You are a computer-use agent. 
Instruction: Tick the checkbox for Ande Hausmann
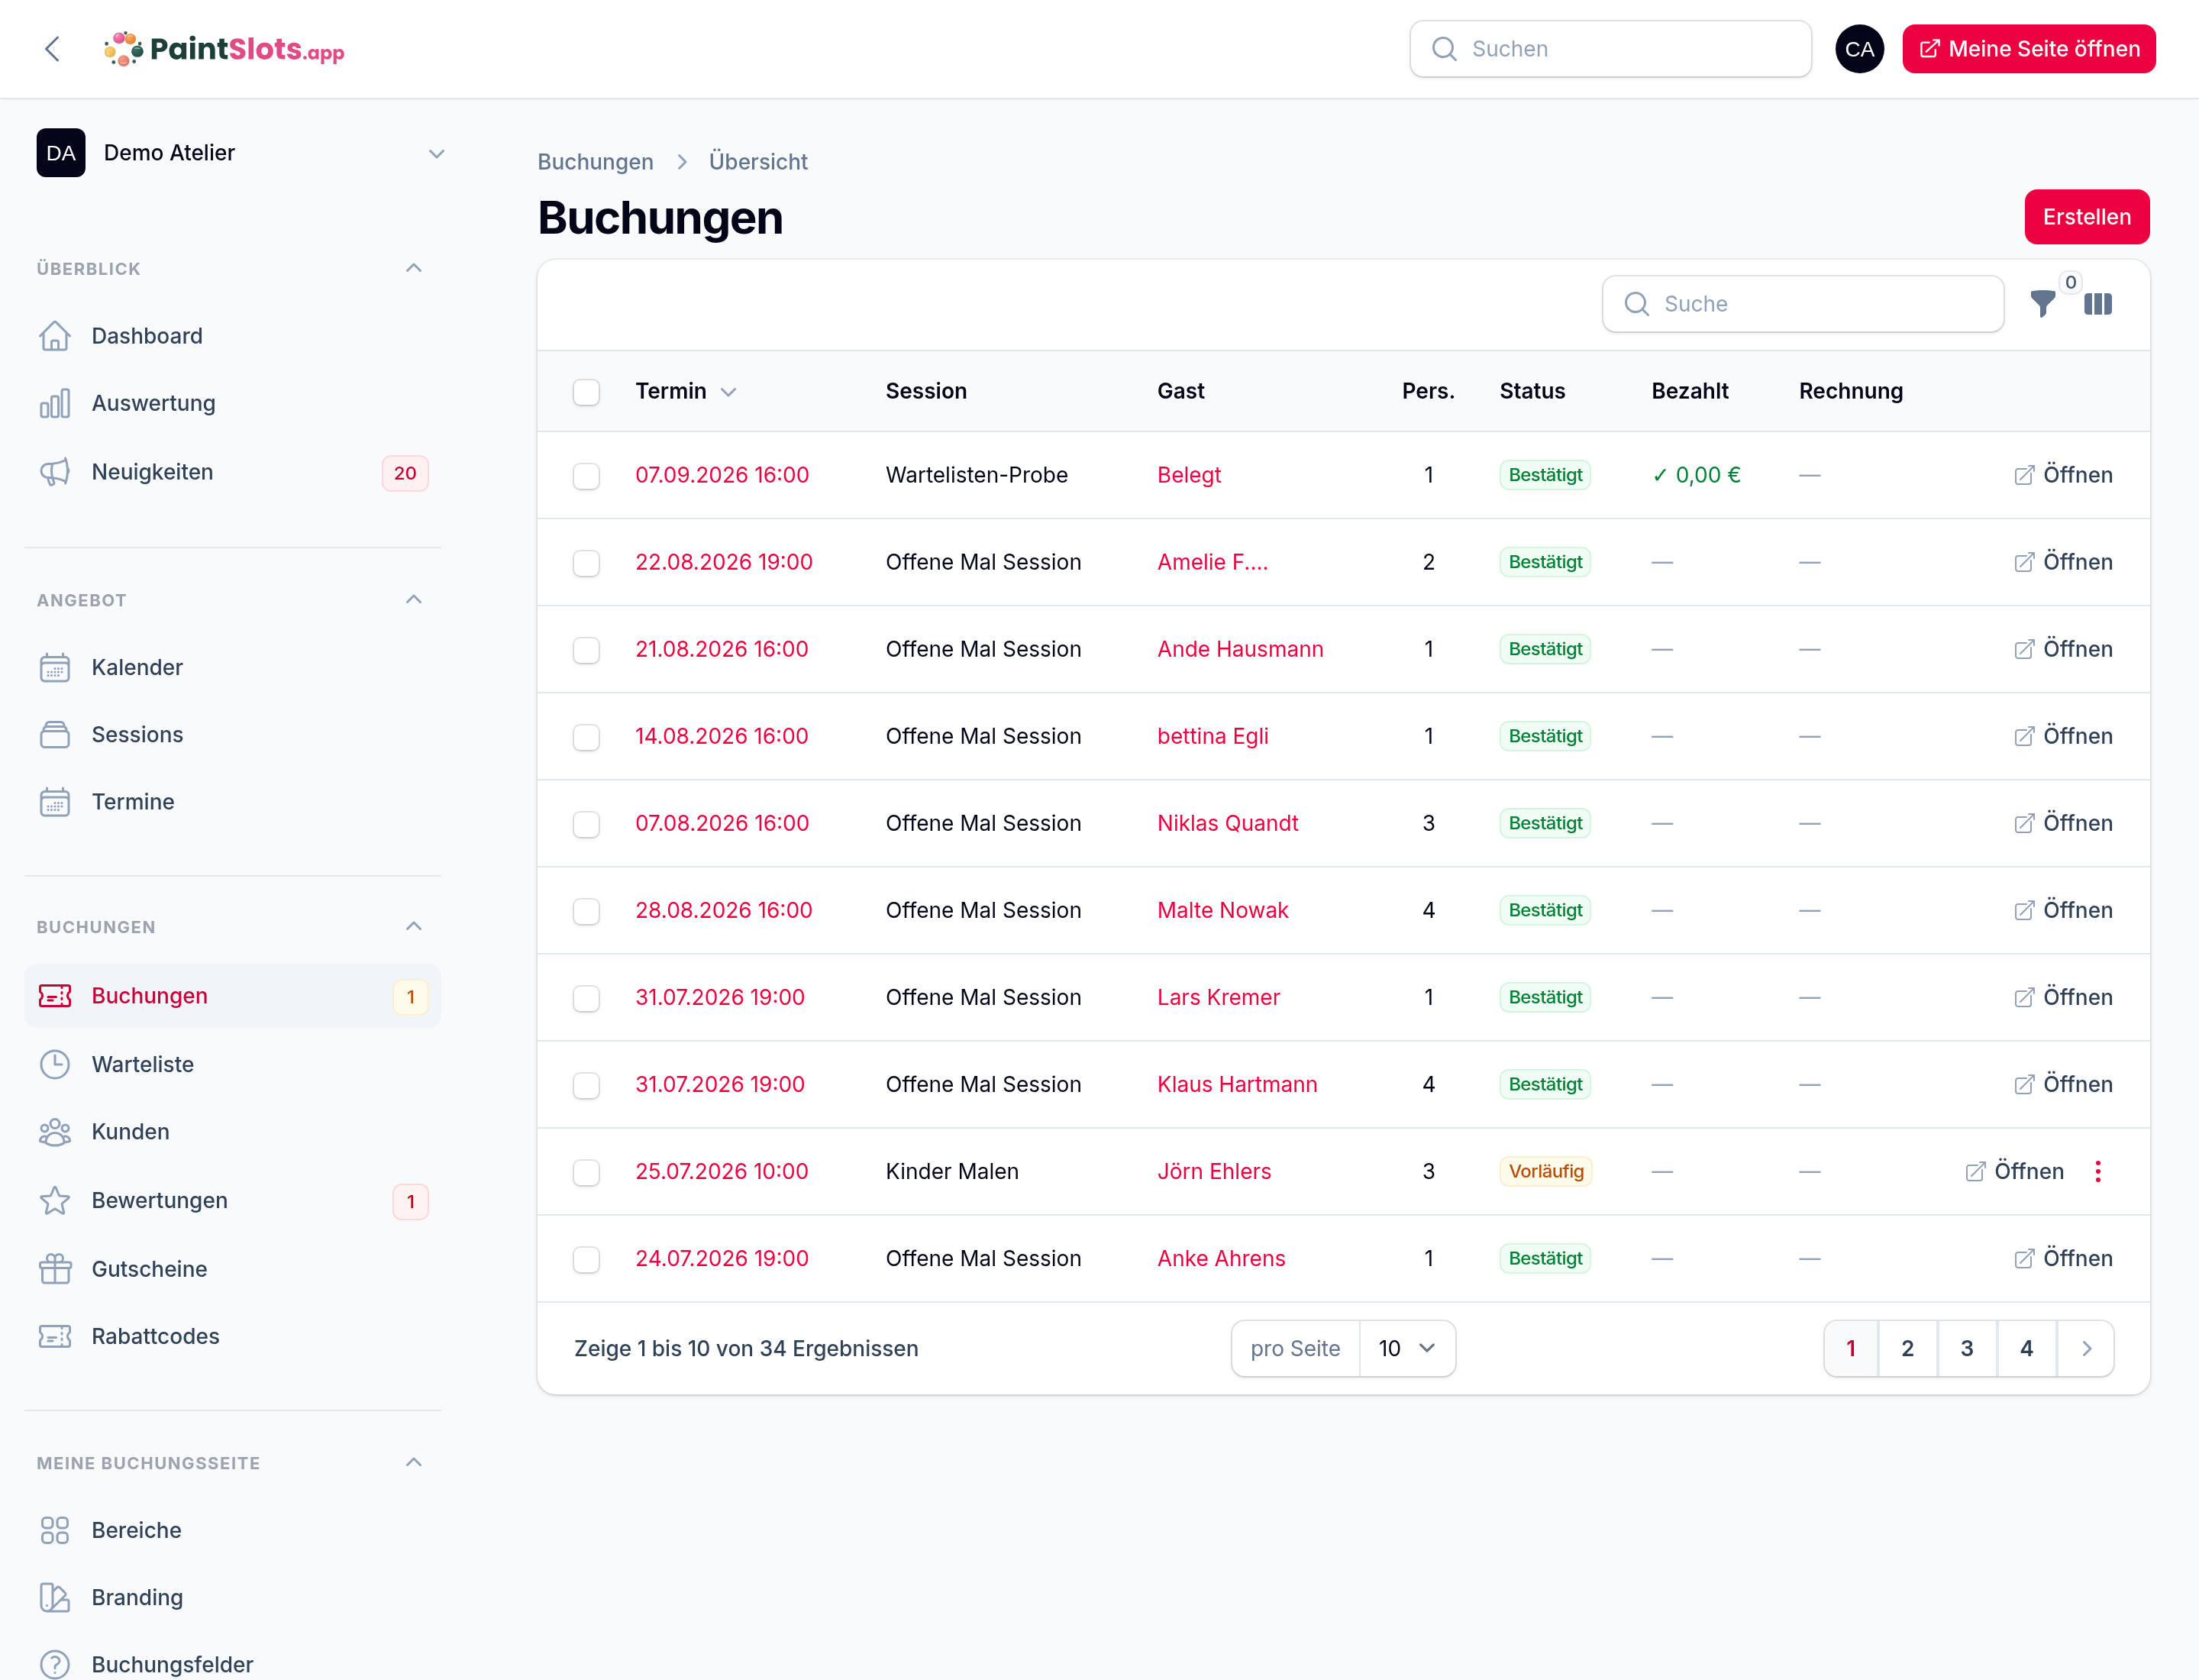(586, 650)
